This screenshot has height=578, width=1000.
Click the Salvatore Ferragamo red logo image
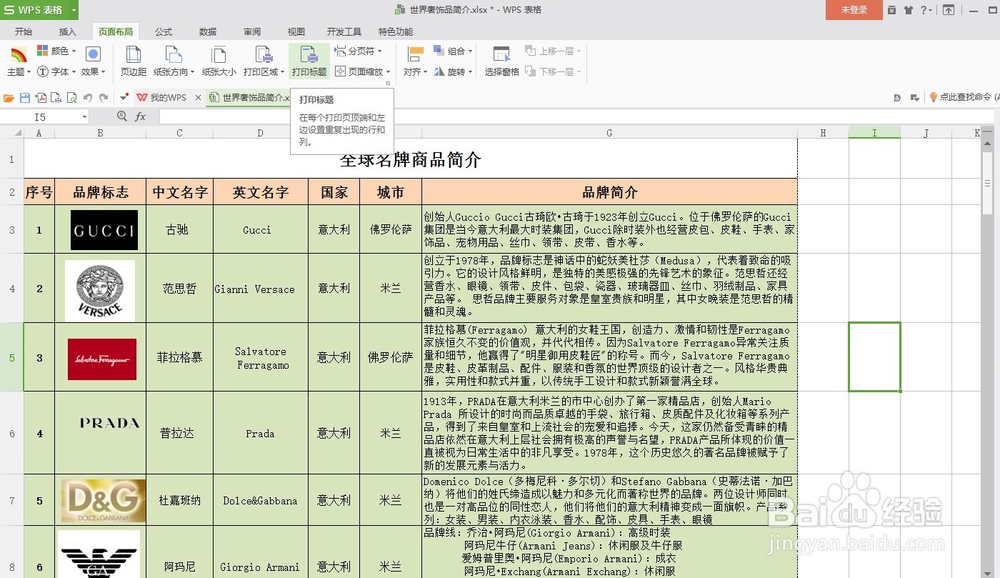pyautogui.click(x=102, y=359)
